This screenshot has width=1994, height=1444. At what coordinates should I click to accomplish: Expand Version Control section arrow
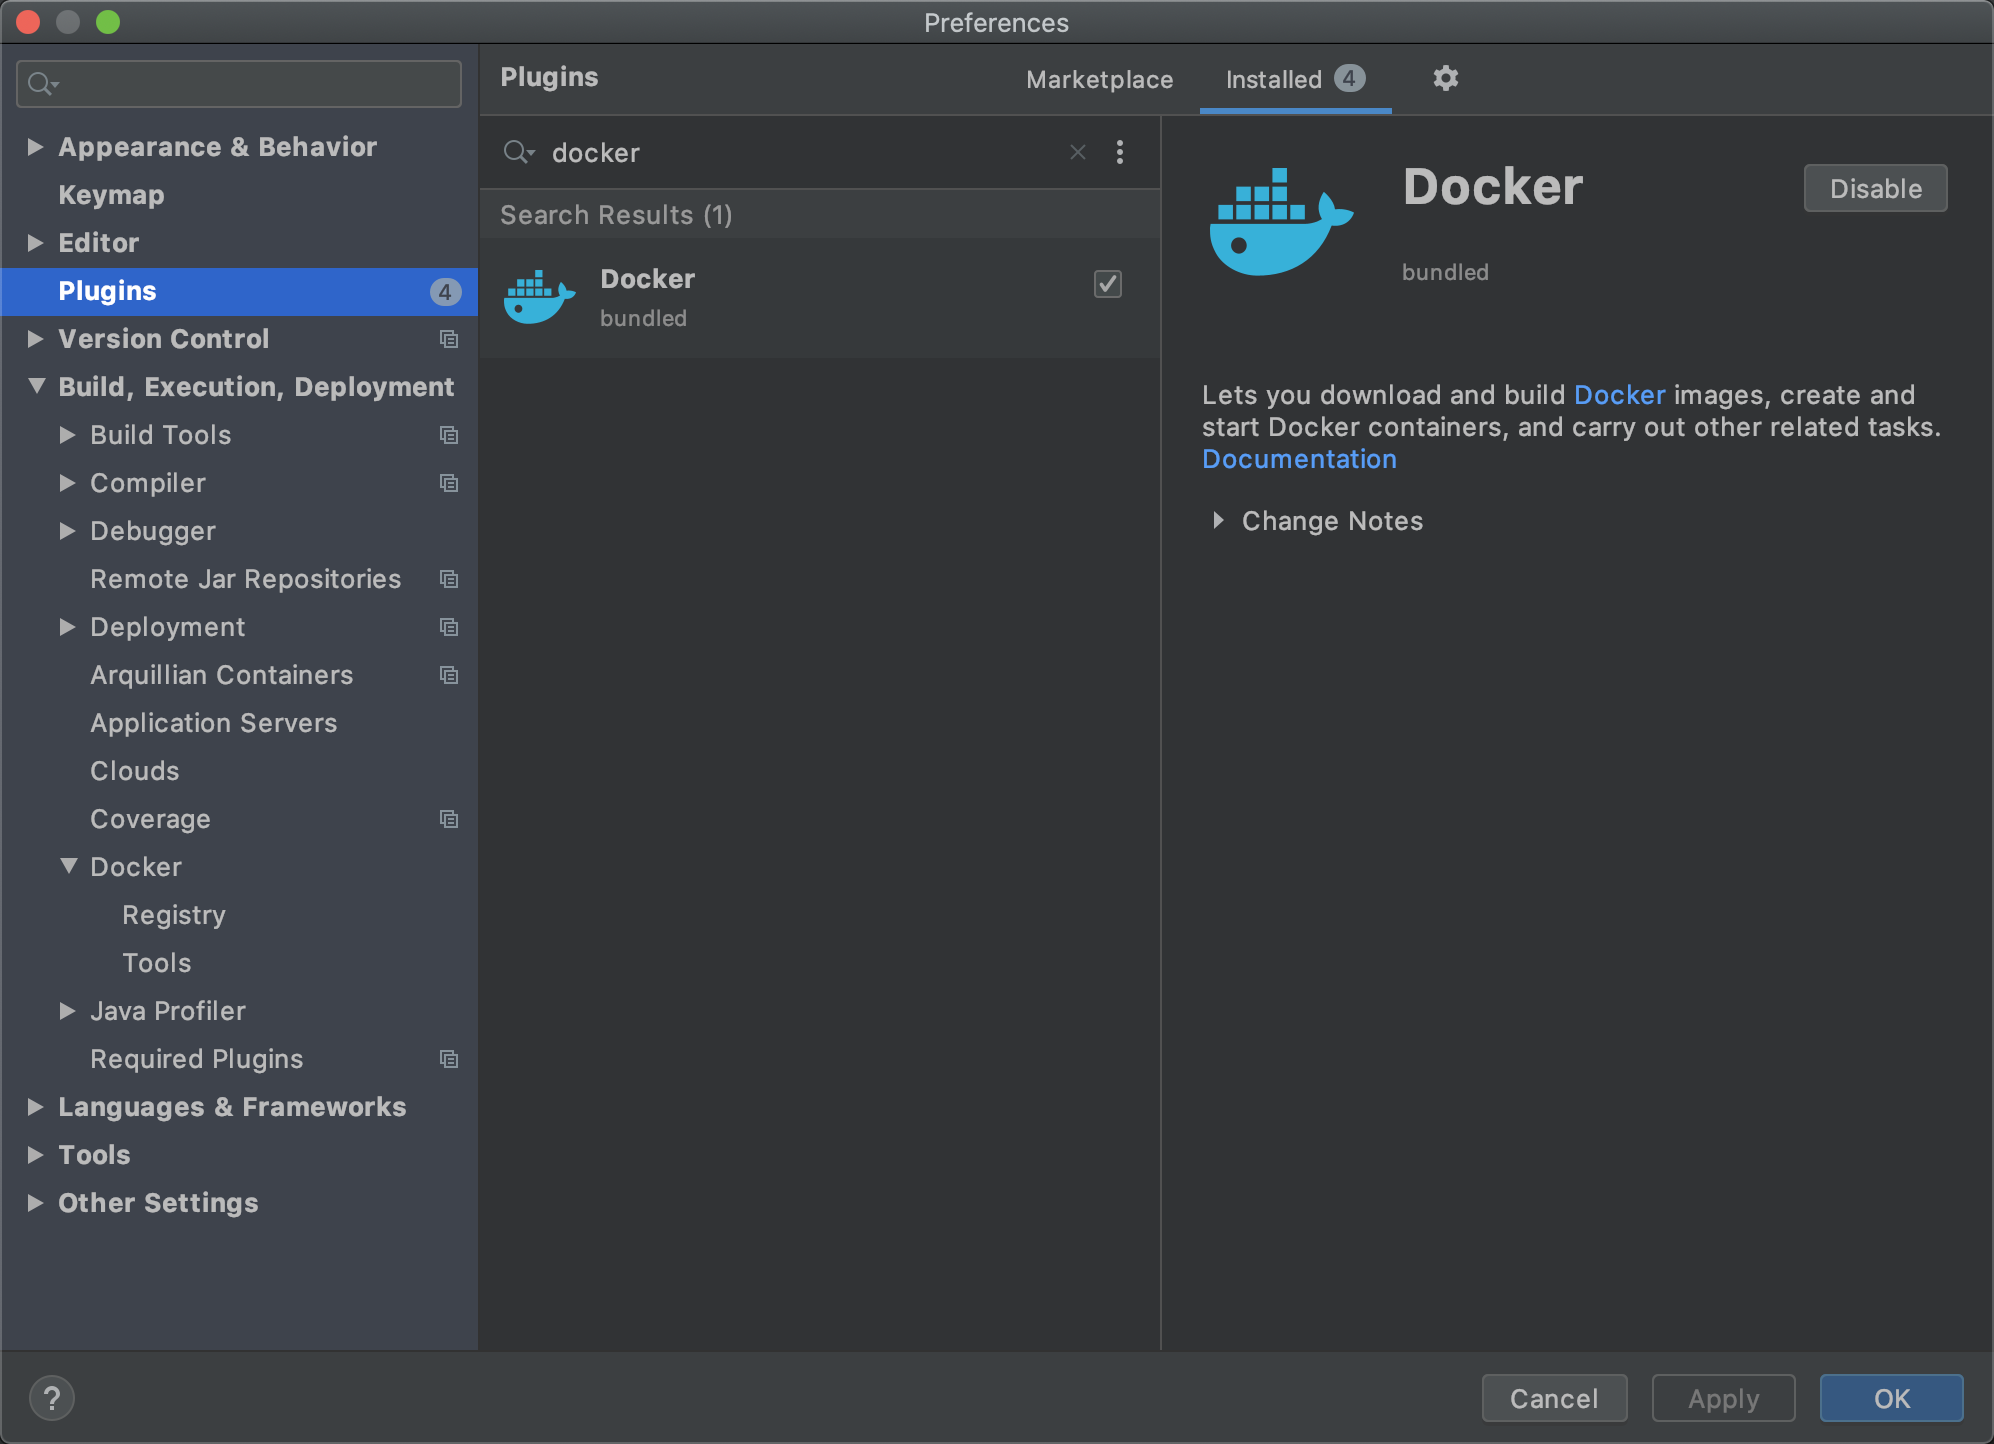[35, 339]
